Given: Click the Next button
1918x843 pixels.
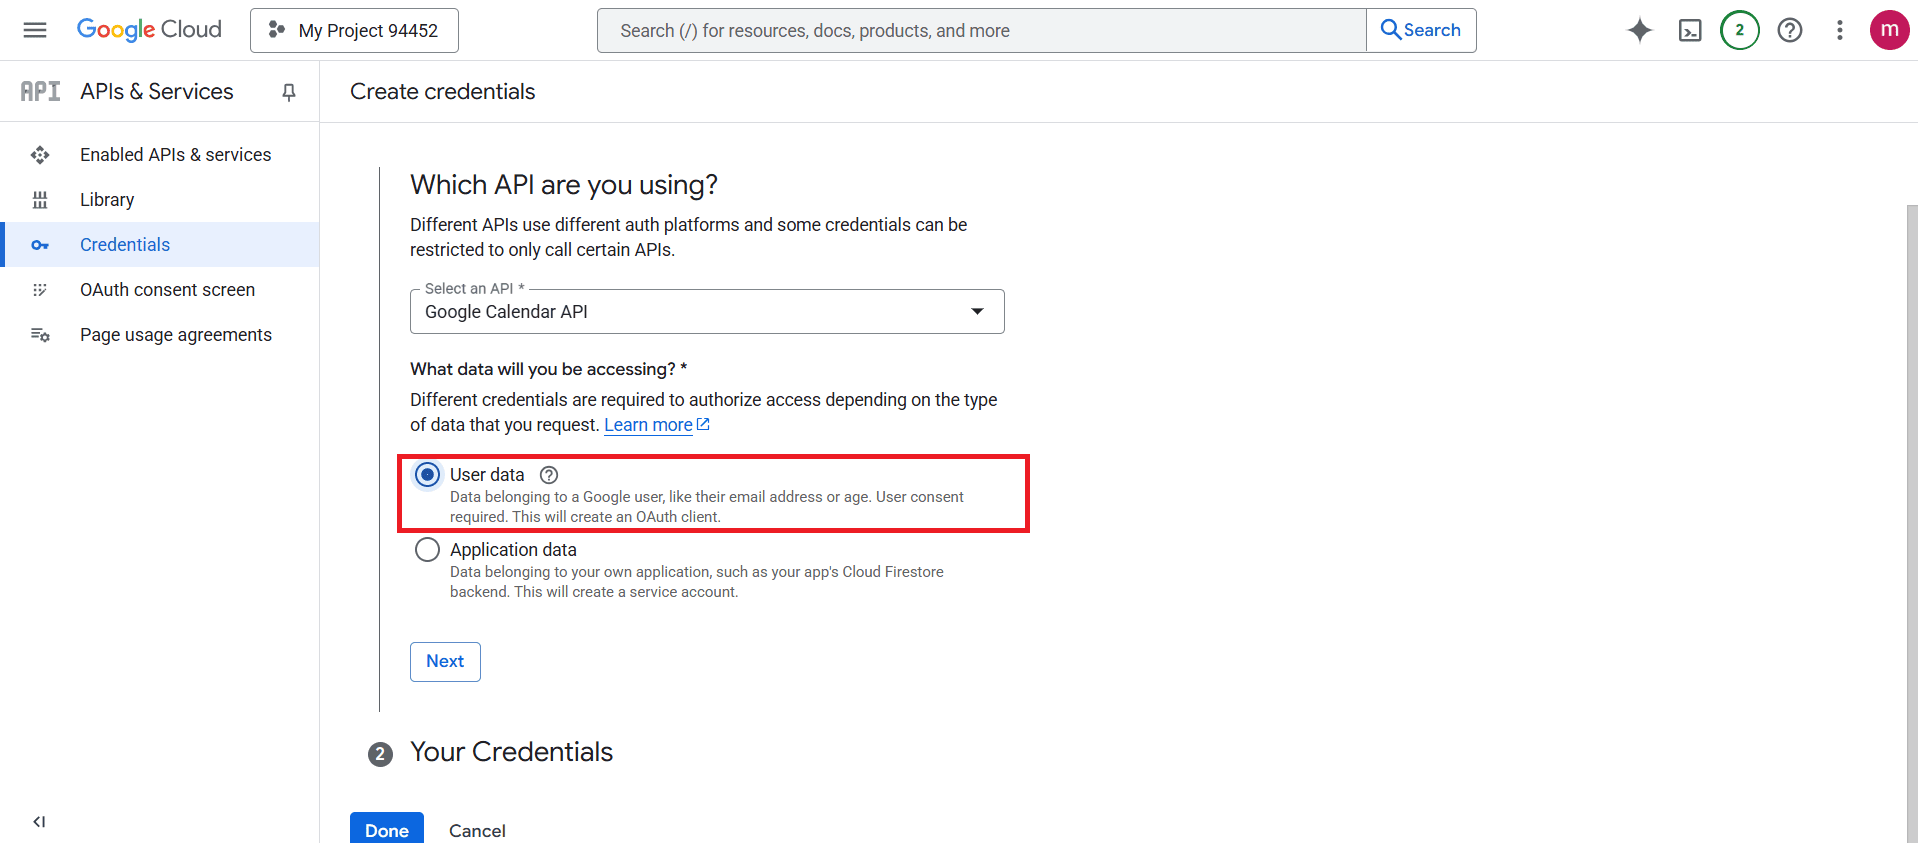Looking at the screenshot, I should coord(445,662).
